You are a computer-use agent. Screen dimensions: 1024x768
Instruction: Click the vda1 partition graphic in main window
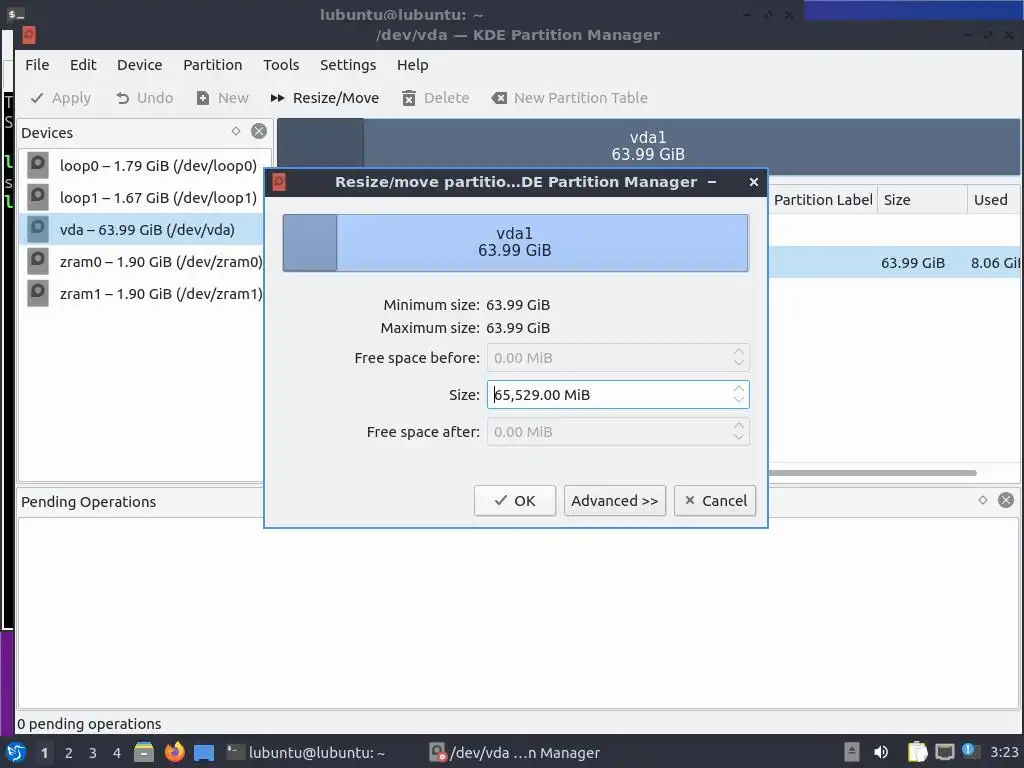pyautogui.click(x=648, y=145)
